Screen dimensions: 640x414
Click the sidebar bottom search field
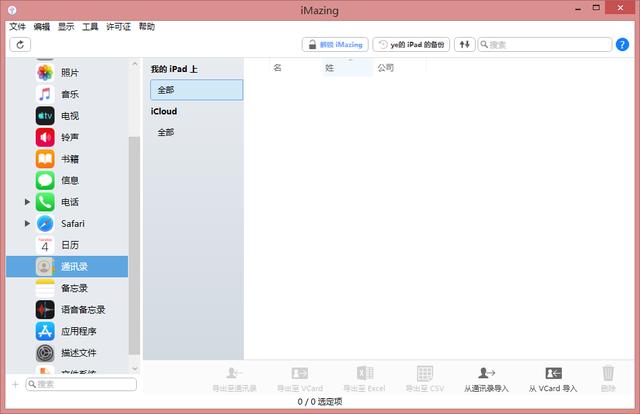tap(81, 384)
